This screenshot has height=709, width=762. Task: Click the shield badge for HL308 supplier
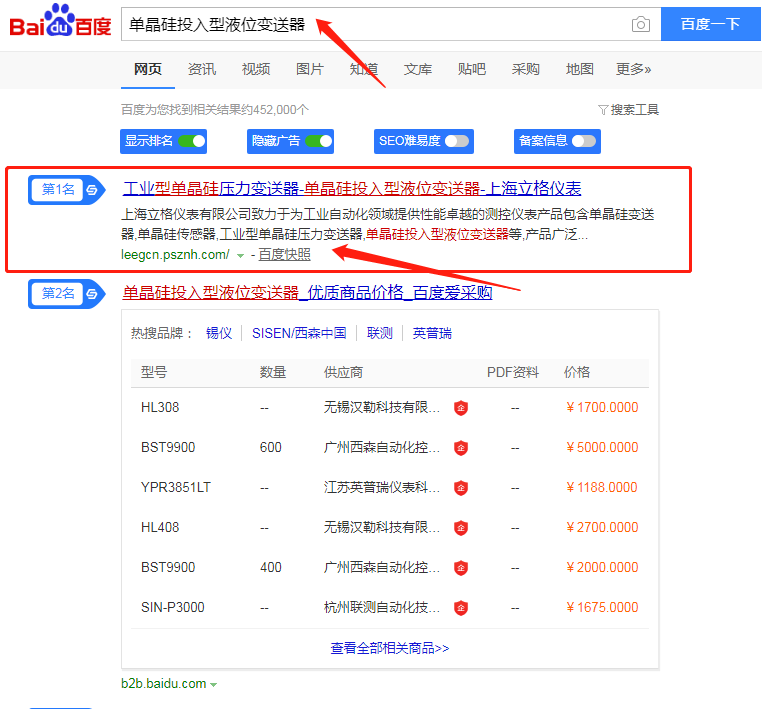[461, 408]
